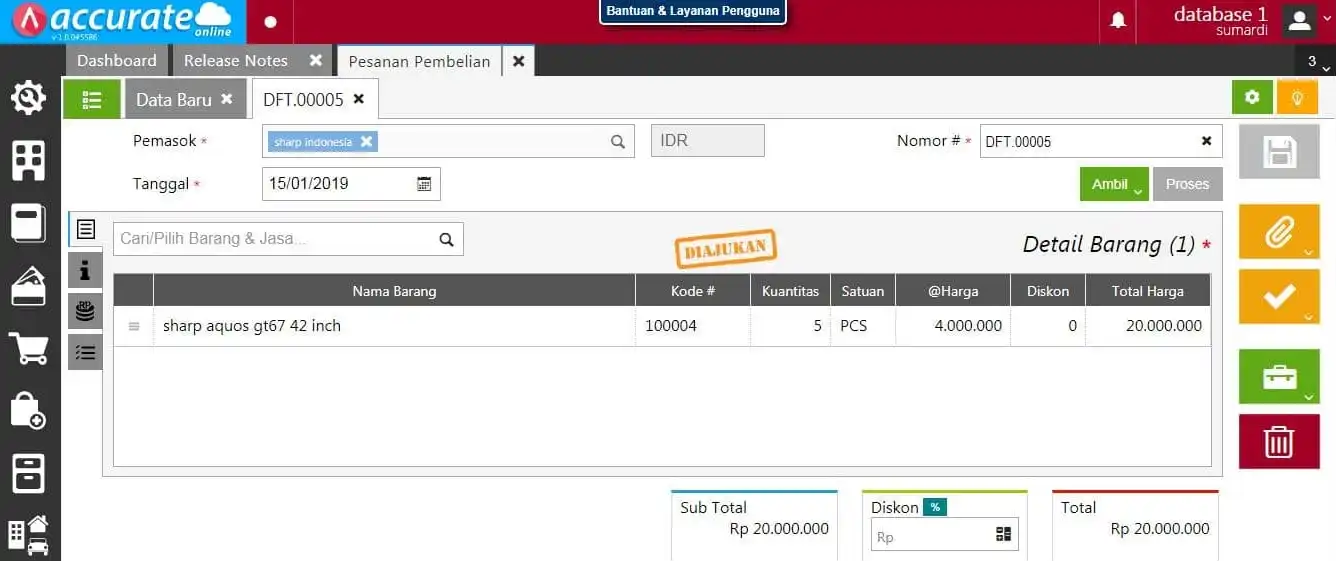Save the purchase order with the floppy icon

[1280, 152]
